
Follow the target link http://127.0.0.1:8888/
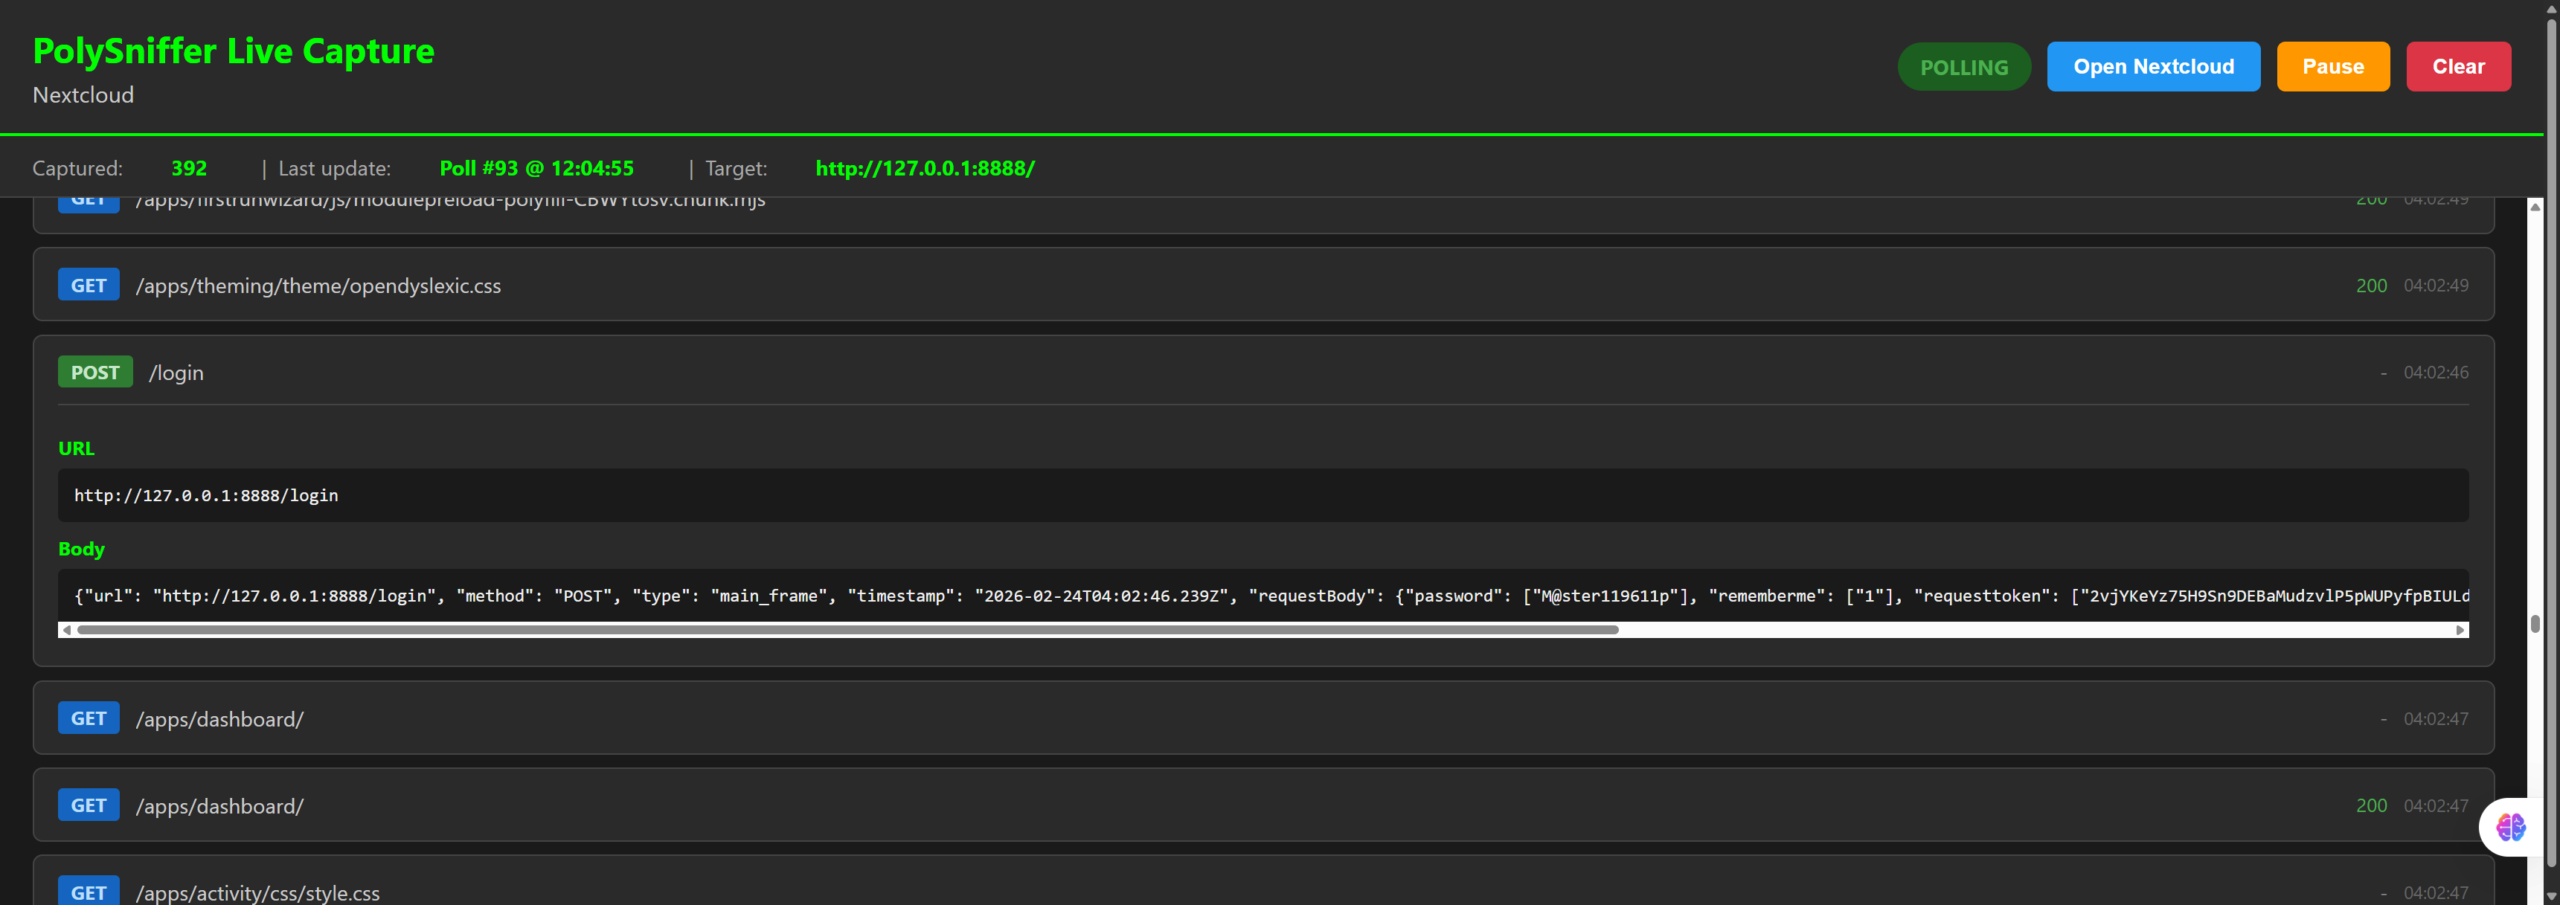(x=925, y=168)
